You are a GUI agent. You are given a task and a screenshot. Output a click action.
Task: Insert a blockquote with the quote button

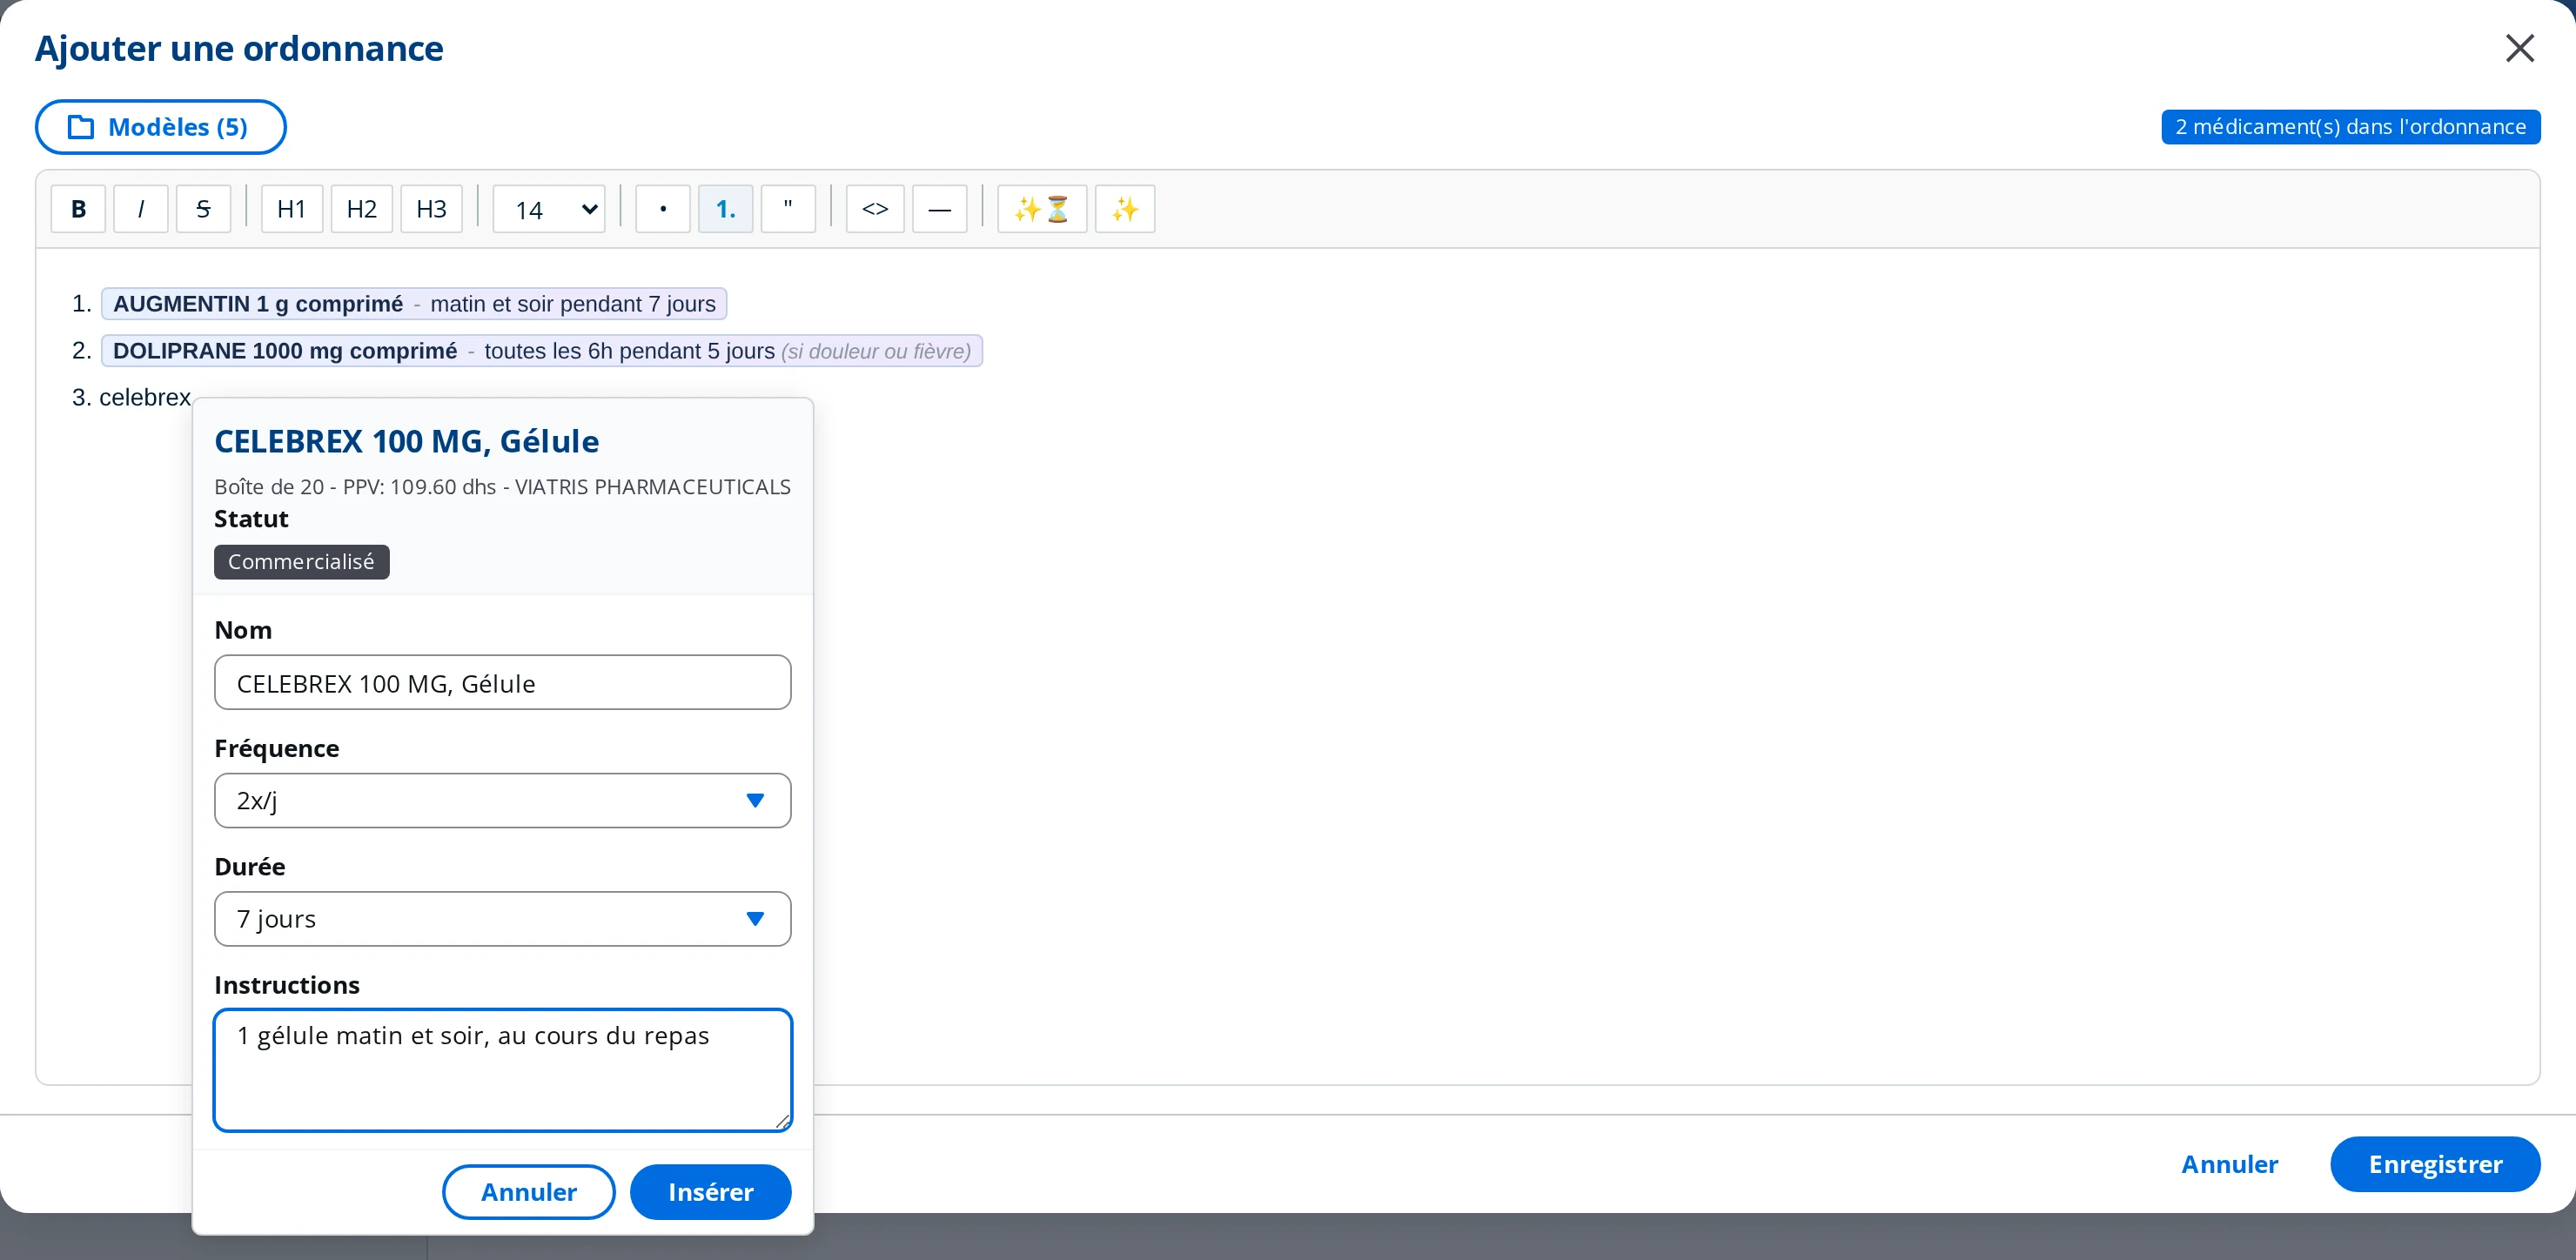click(788, 209)
